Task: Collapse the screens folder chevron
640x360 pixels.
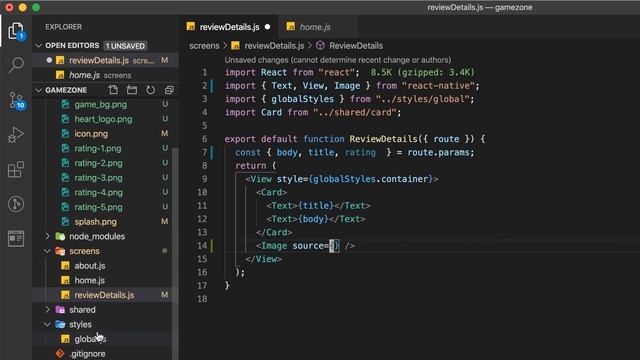Action: pos(47,251)
